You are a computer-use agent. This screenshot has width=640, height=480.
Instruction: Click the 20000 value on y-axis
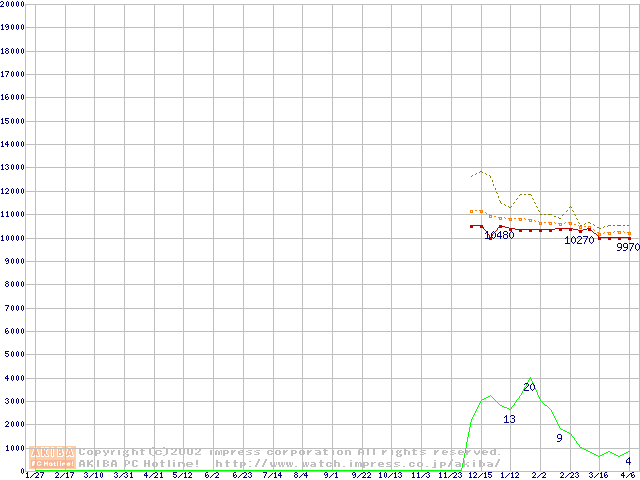[13, 4]
